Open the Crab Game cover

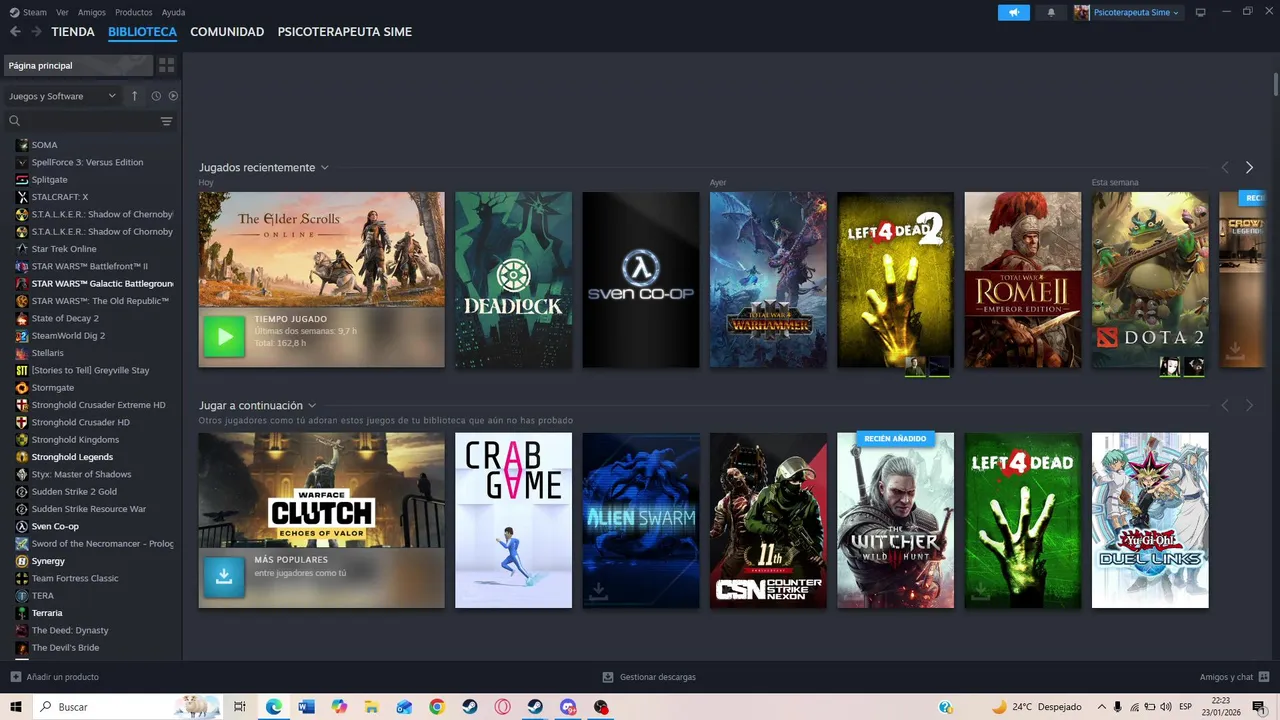(513, 520)
